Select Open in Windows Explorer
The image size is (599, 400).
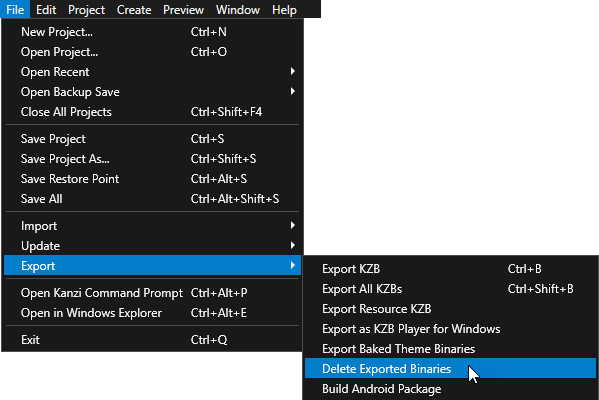152,313
